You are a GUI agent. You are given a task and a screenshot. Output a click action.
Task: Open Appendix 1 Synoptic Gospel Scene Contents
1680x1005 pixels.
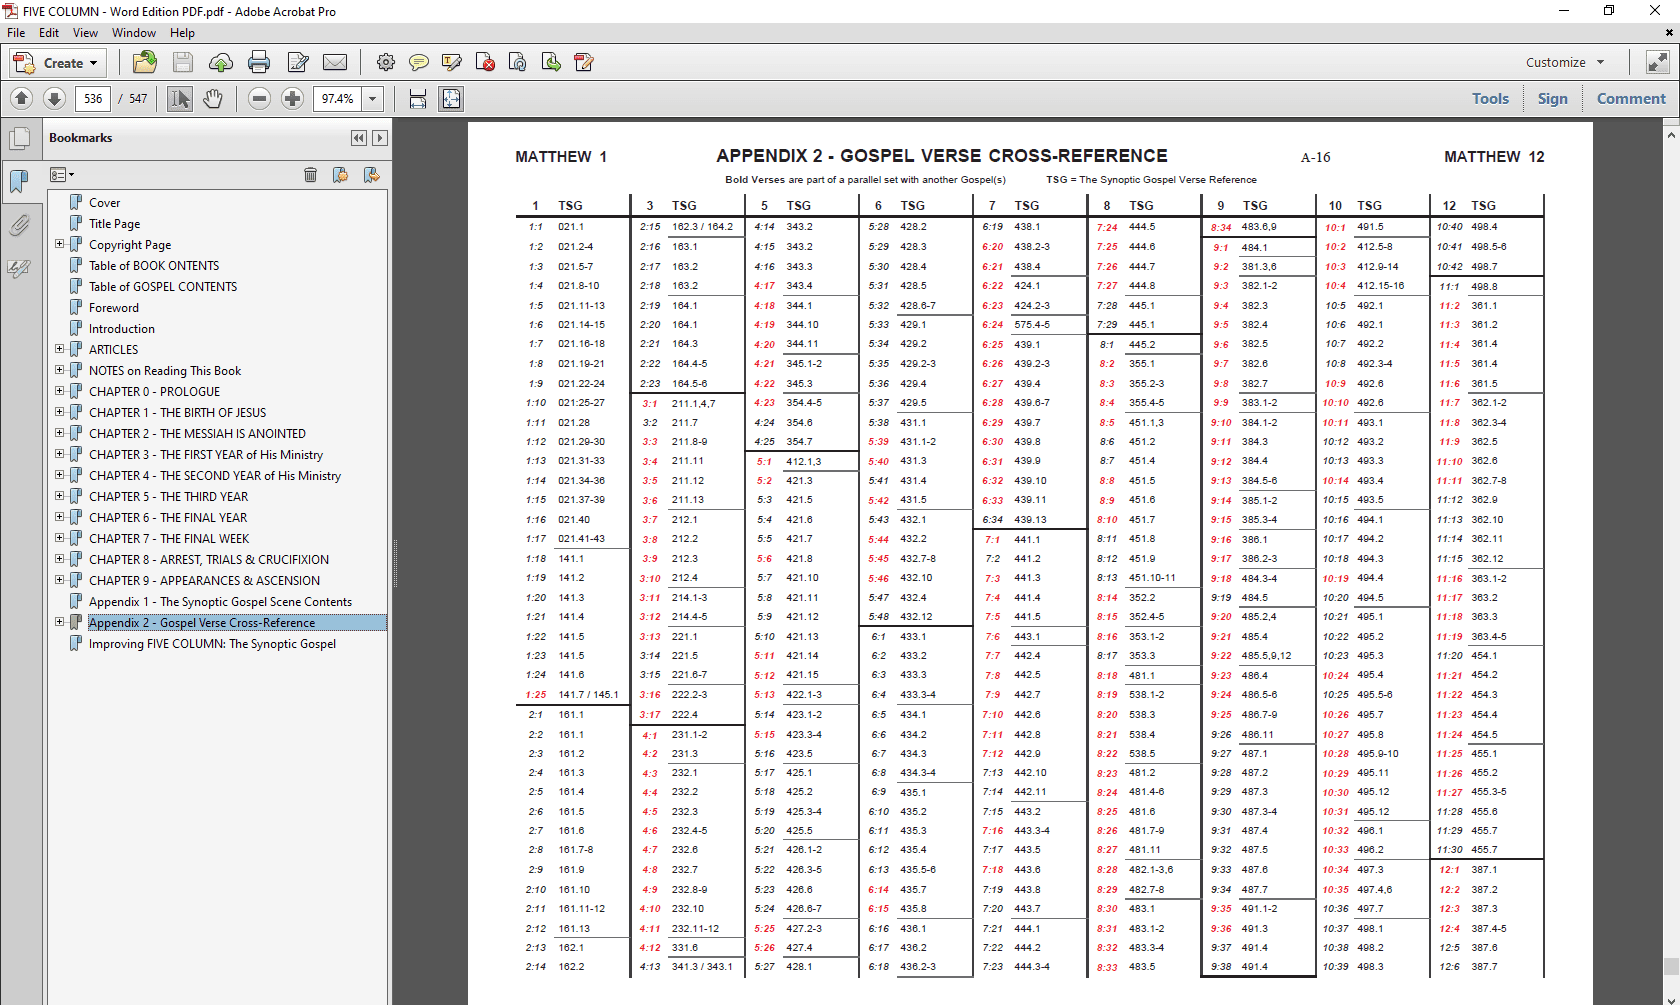pyautogui.click(x=220, y=602)
